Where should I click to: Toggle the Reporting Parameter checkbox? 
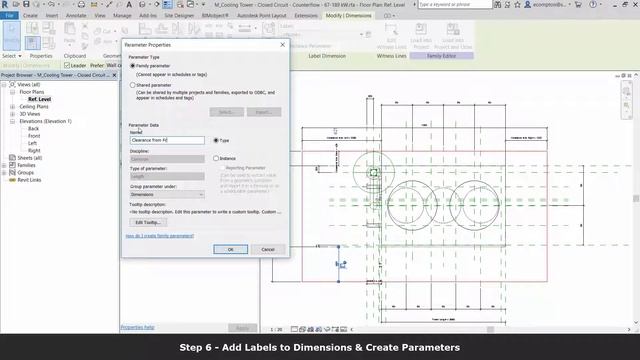(x=222, y=168)
